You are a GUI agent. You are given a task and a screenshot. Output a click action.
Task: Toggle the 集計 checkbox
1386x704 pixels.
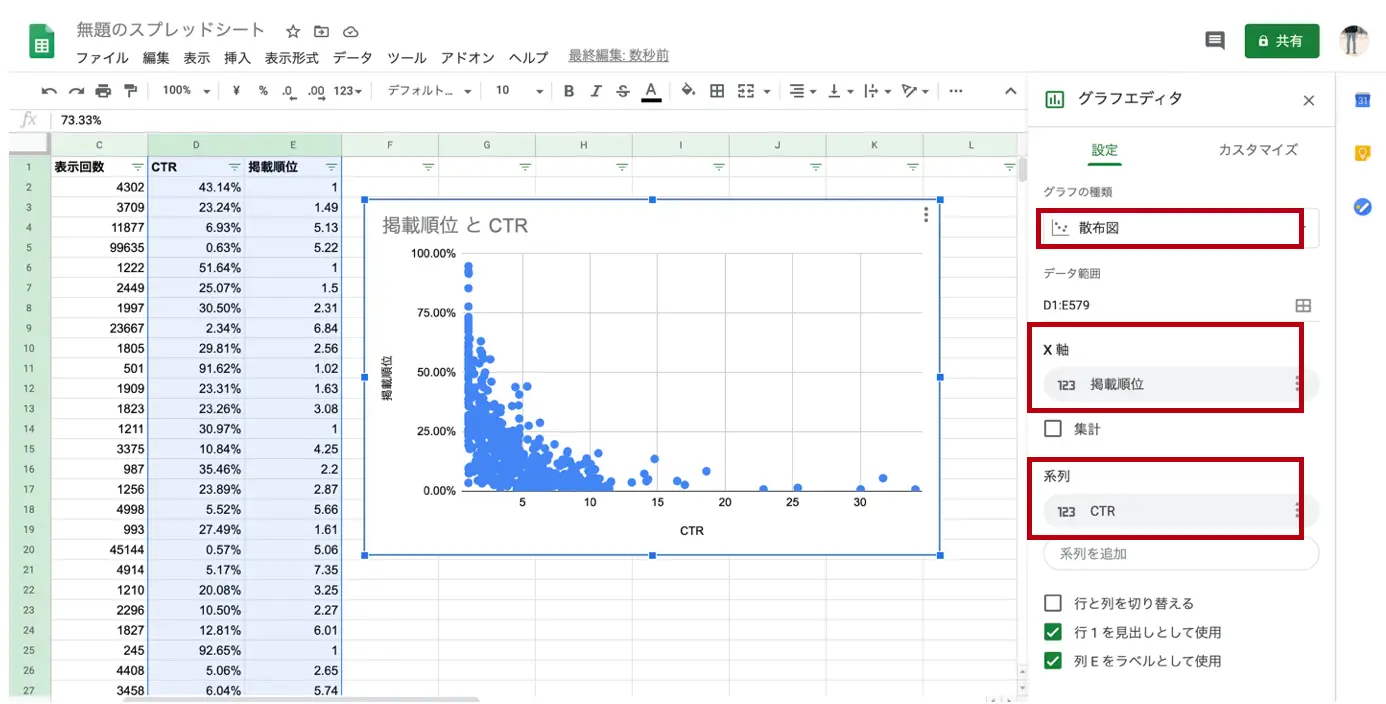[1052, 429]
